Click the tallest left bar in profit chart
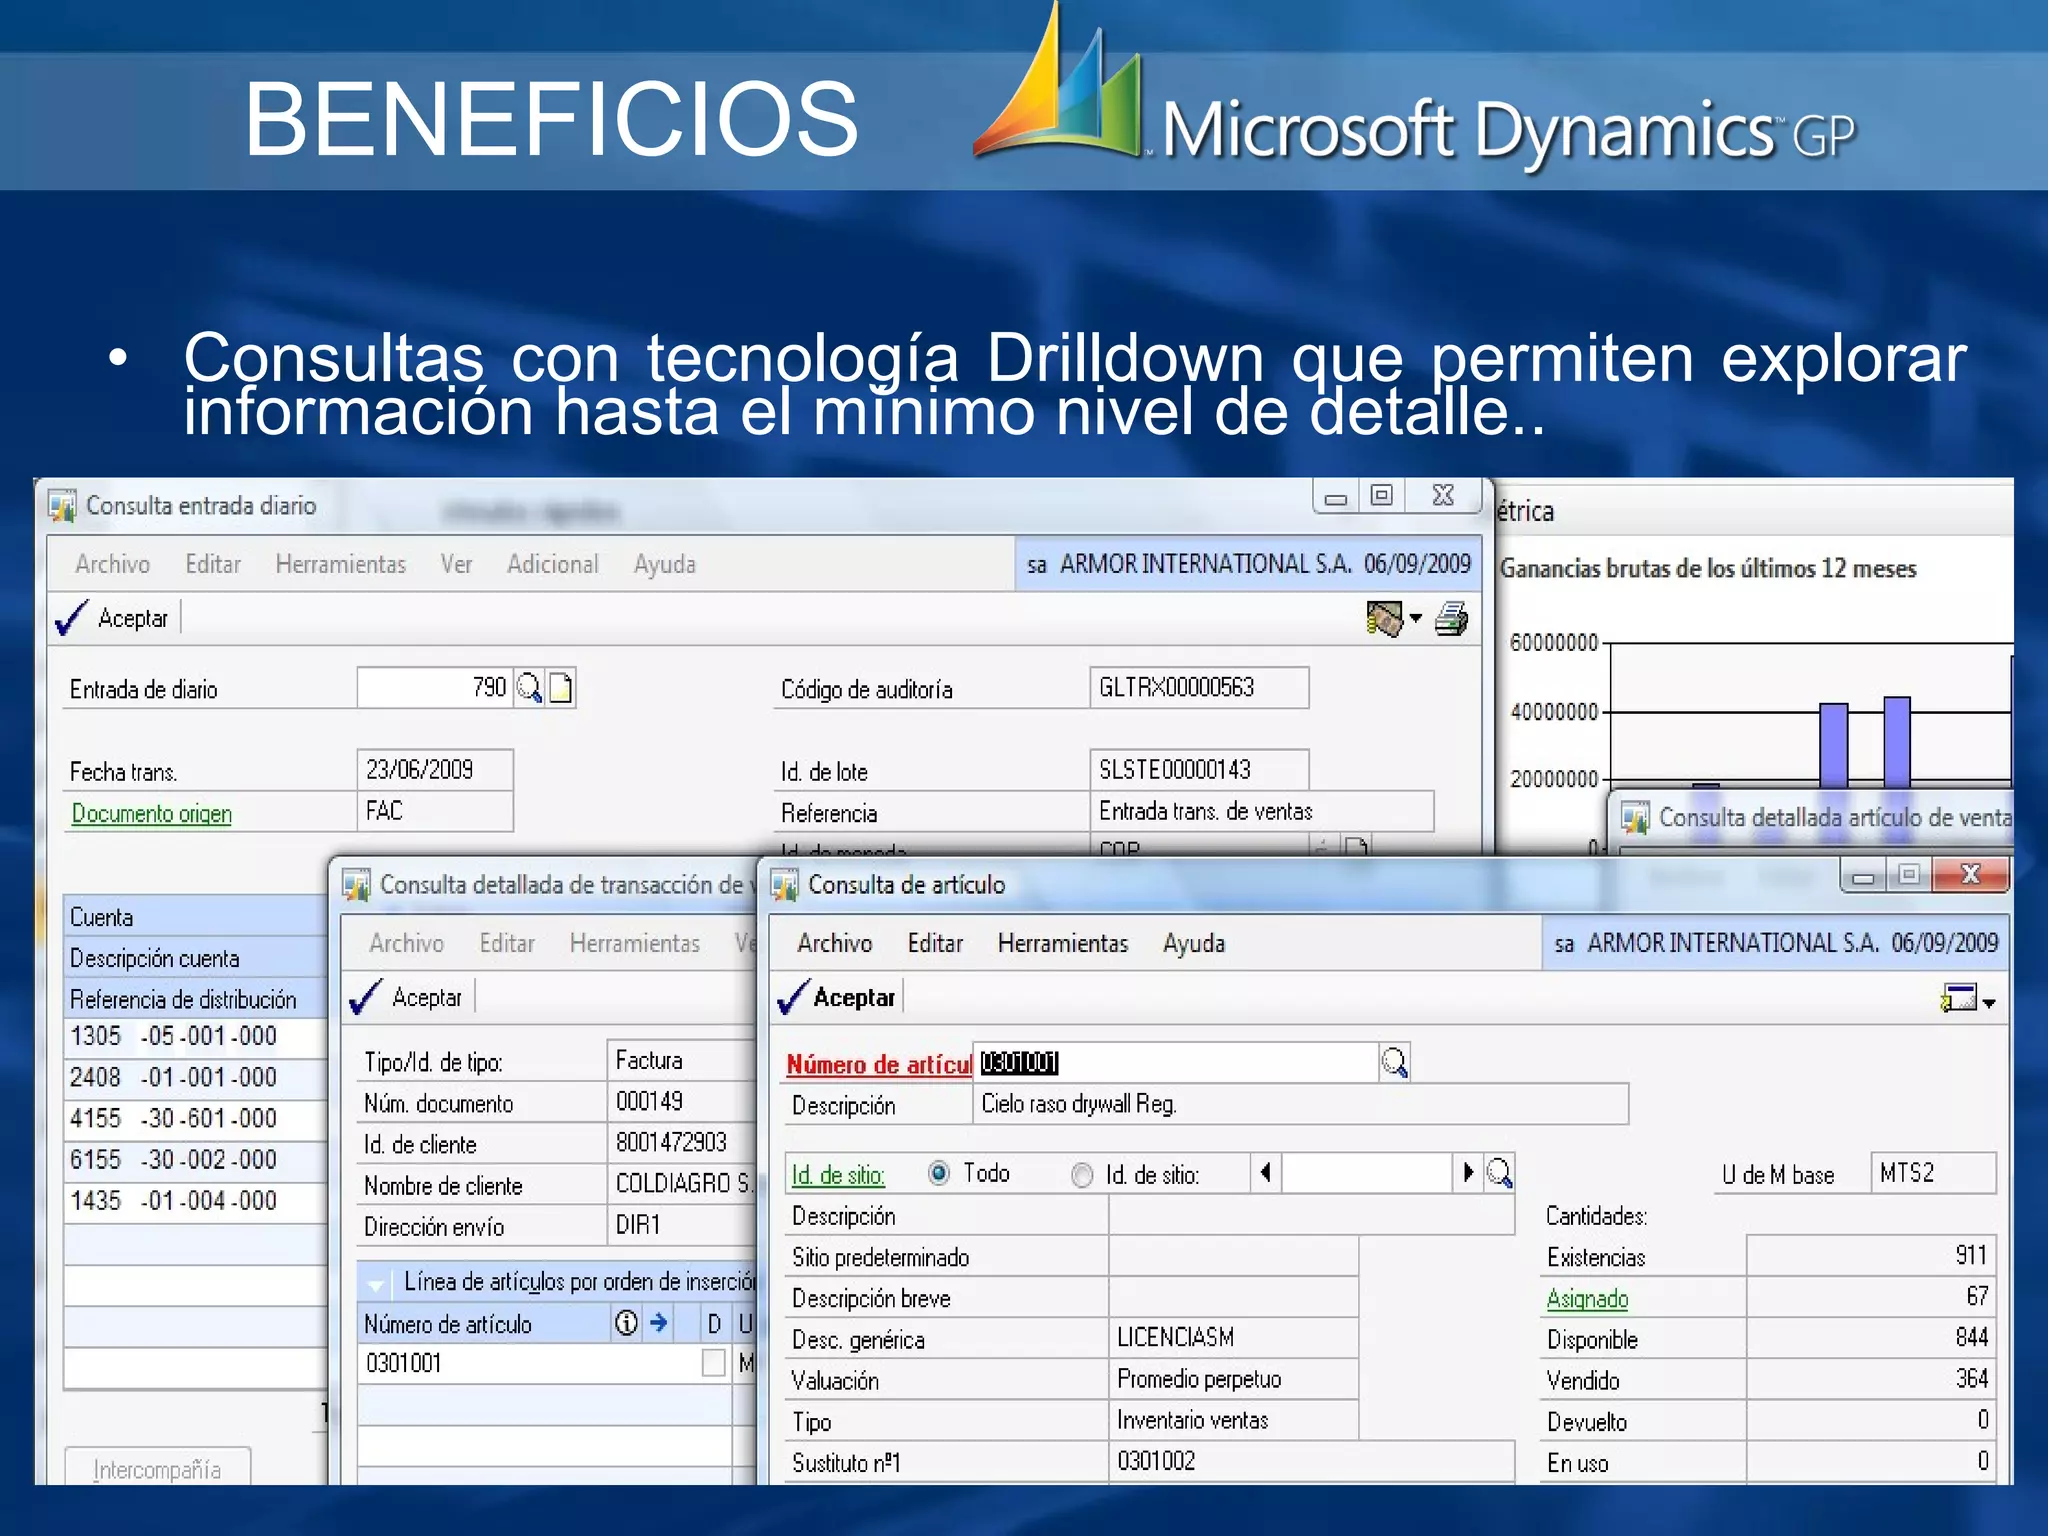The image size is (2048, 1536). [1833, 745]
